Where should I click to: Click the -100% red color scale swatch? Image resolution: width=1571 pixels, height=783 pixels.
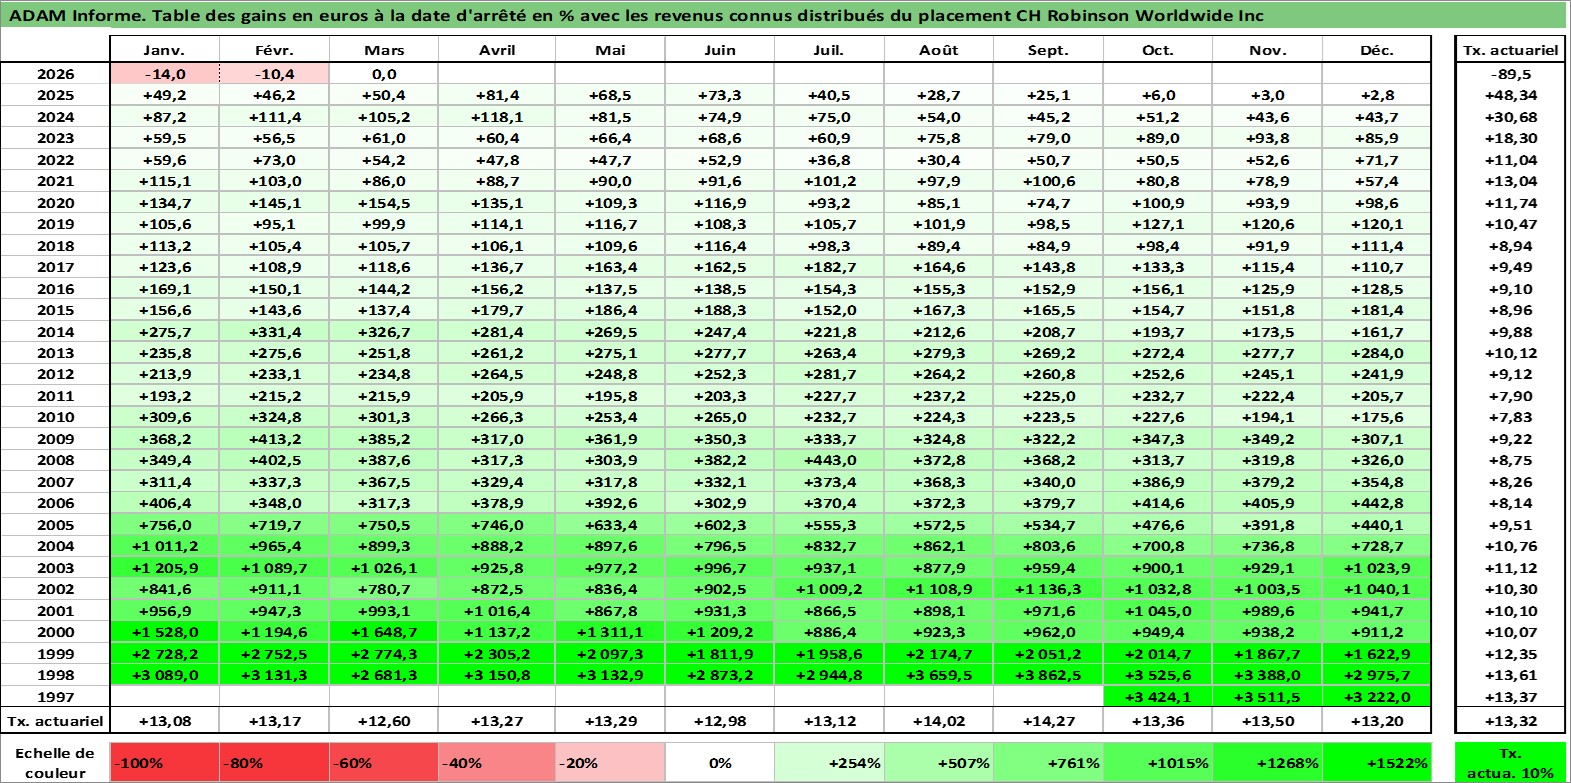click(164, 762)
